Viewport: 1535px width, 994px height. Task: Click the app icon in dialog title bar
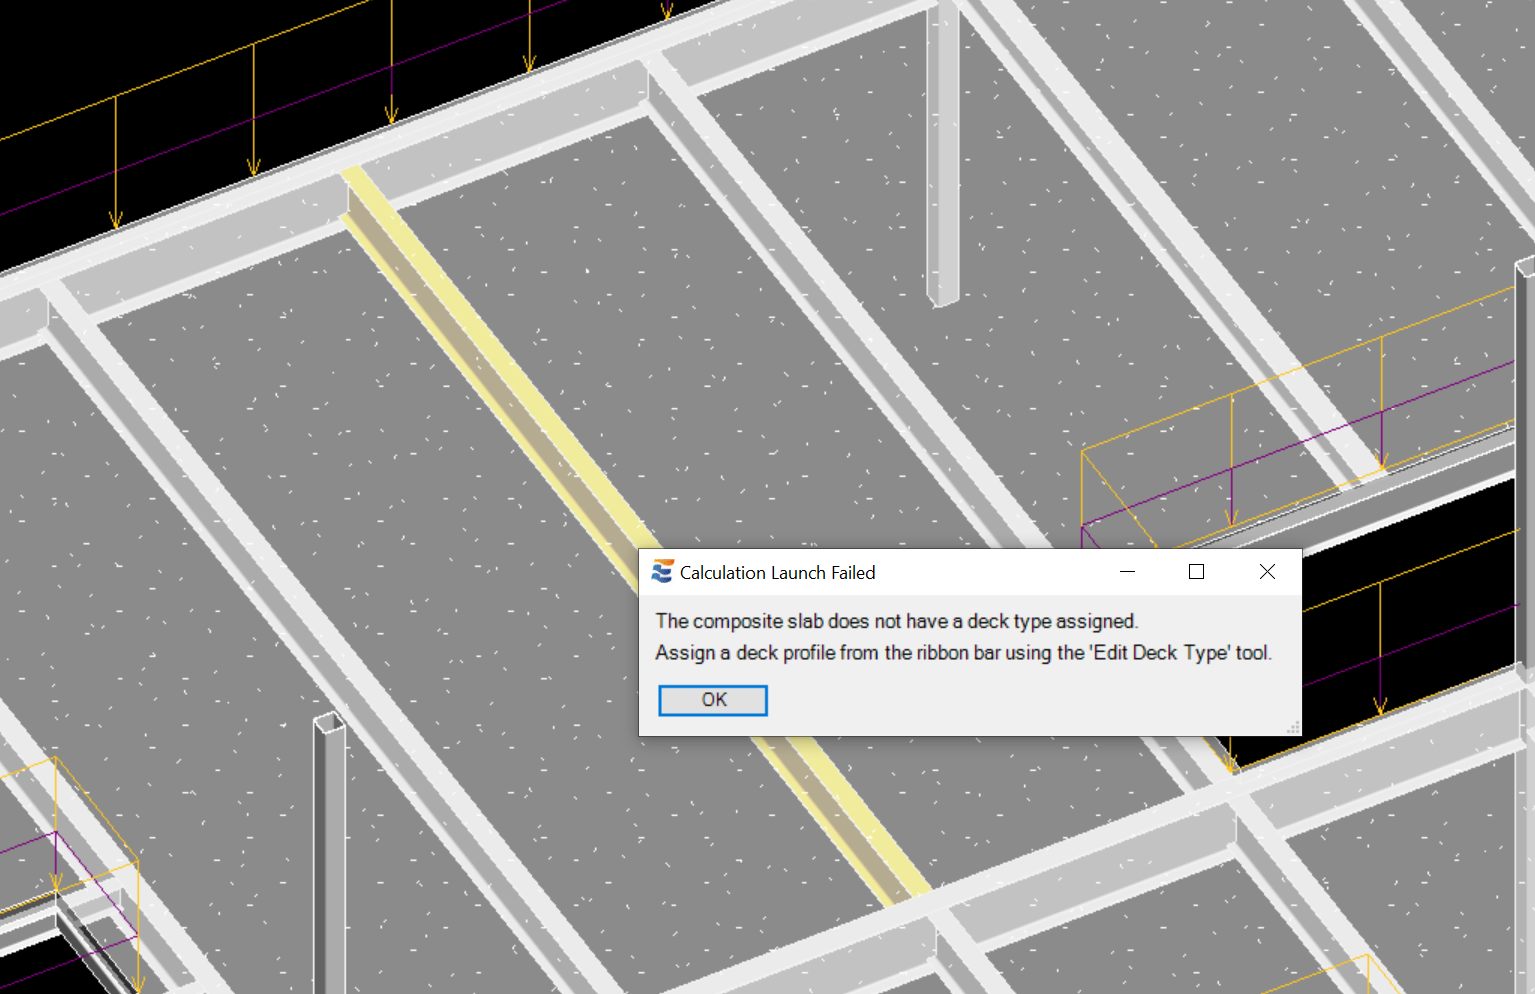pyautogui.click(x=662, y=572)
